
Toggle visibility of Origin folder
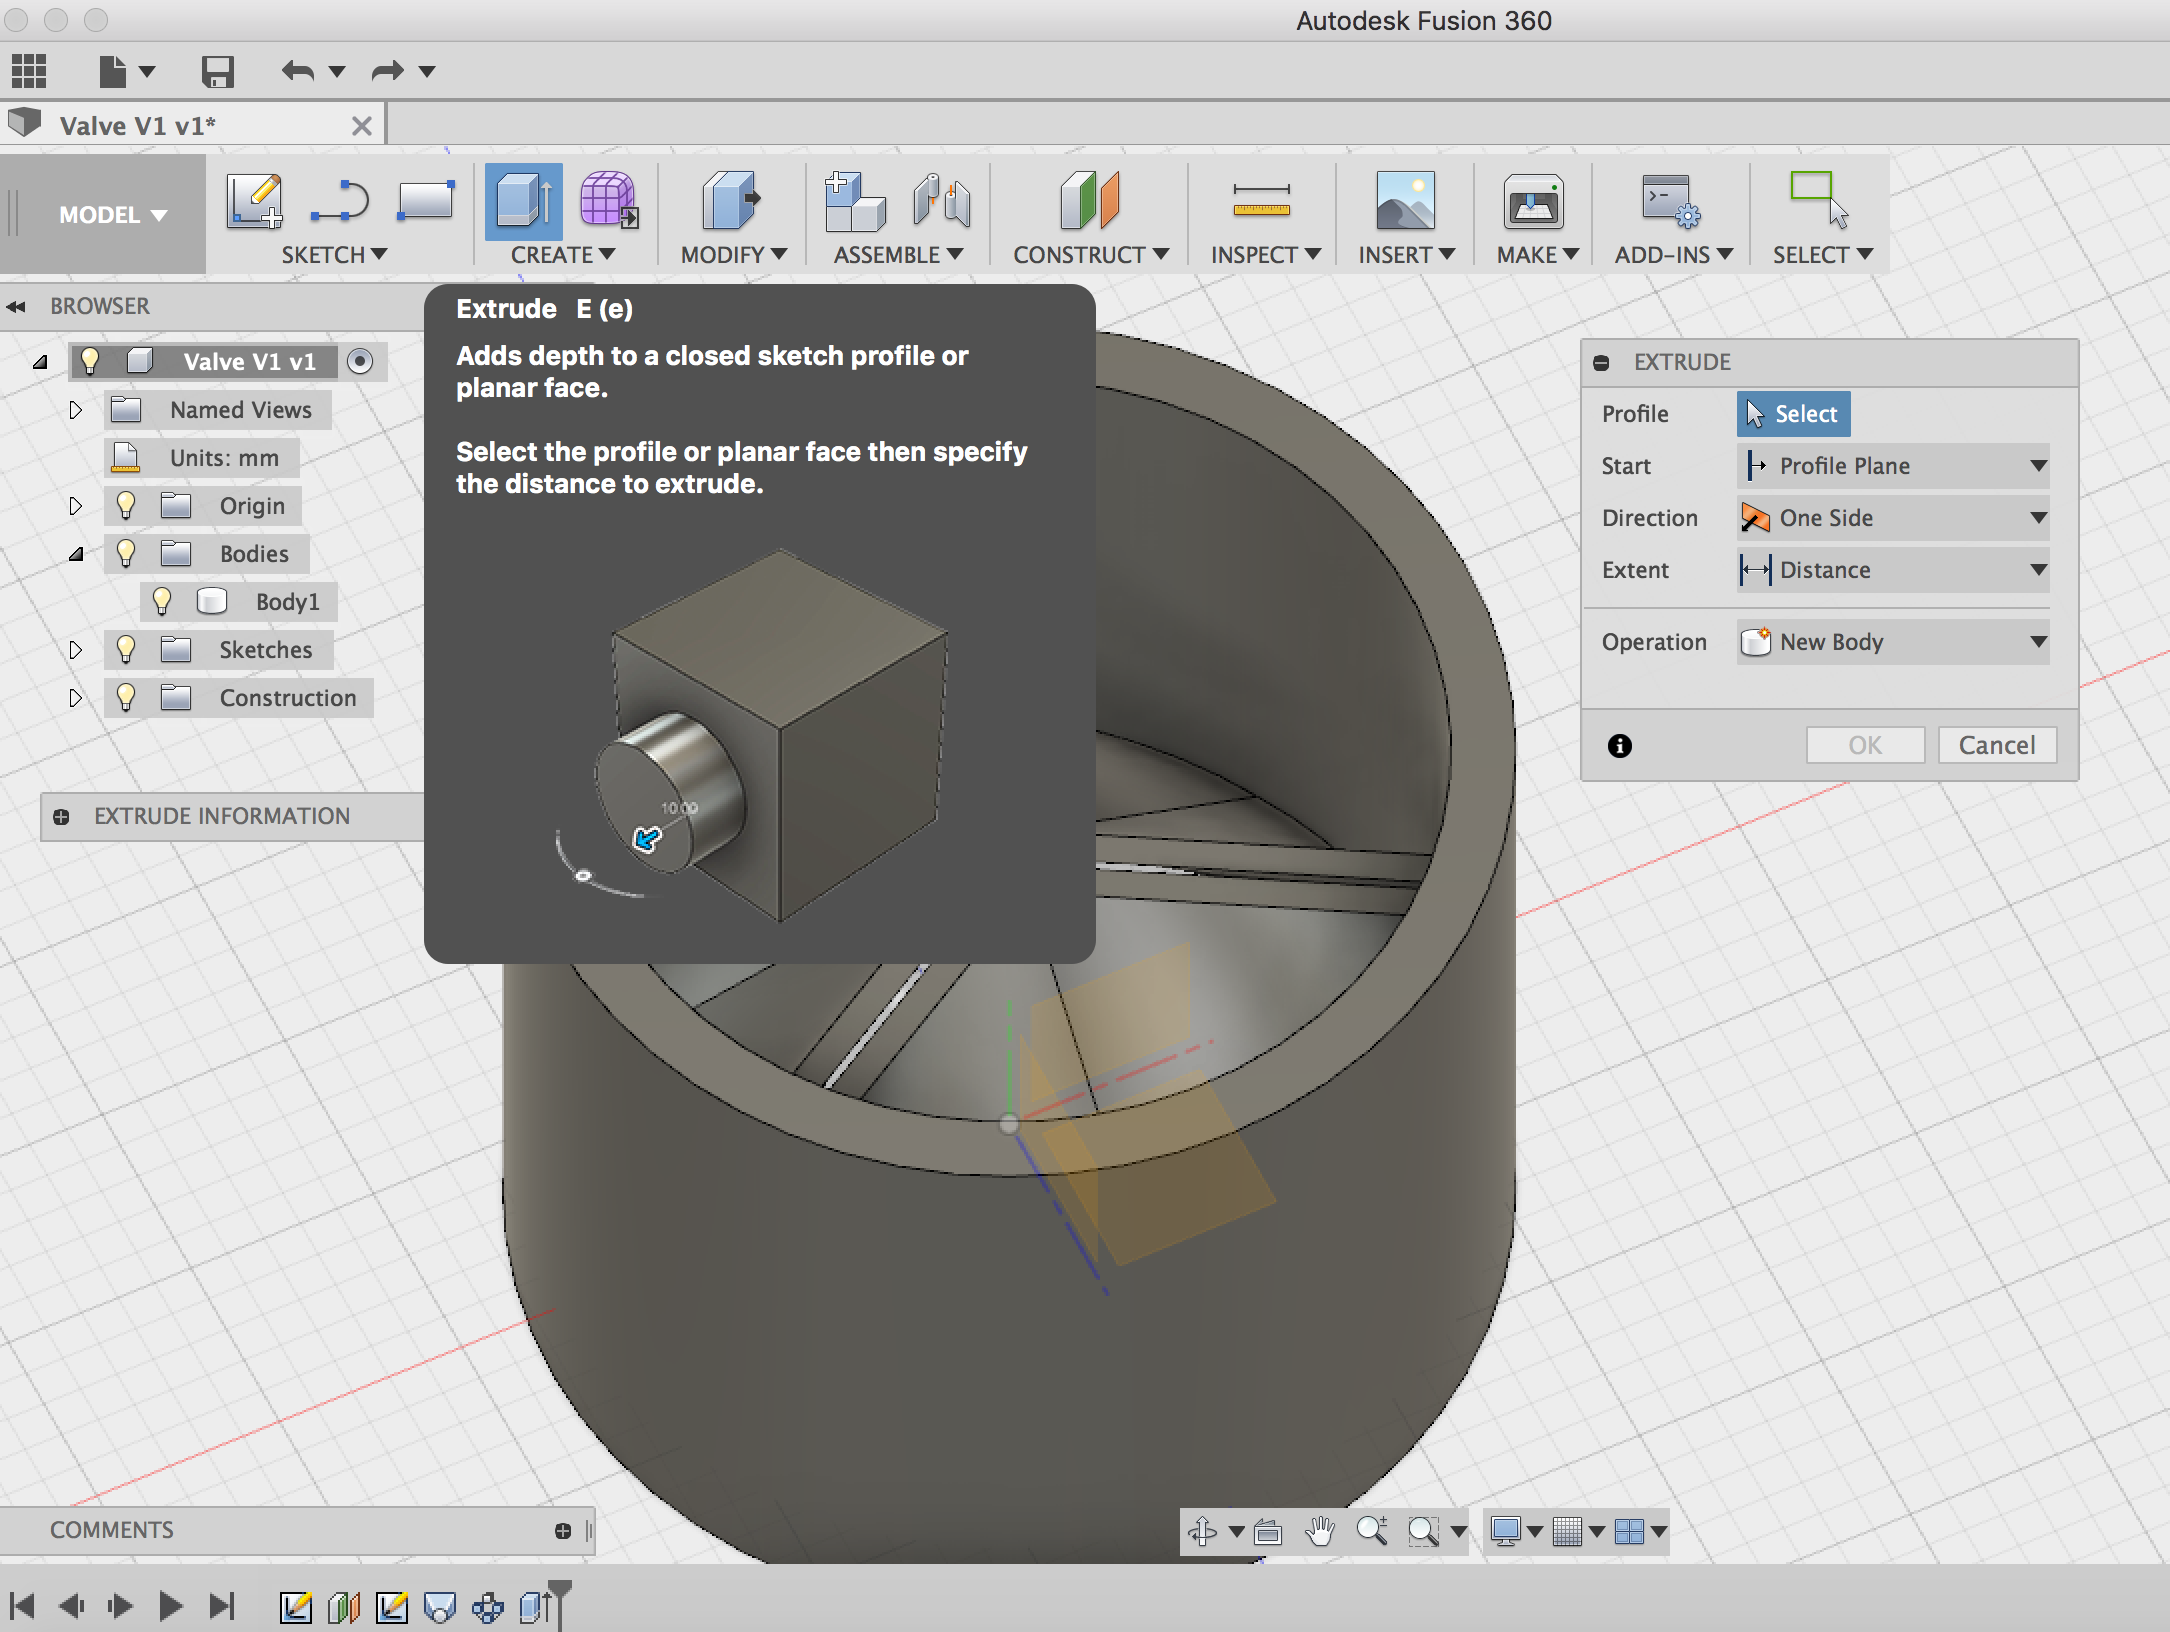pos(123,504)
